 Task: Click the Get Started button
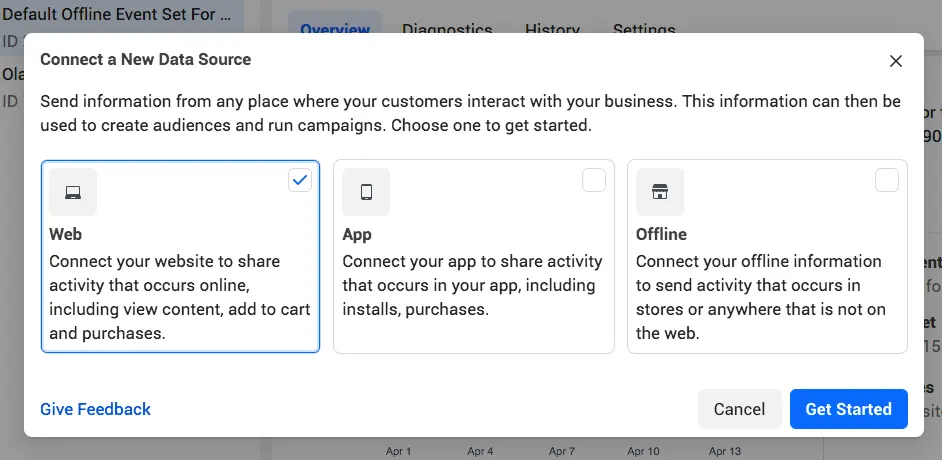coord(848,409)
